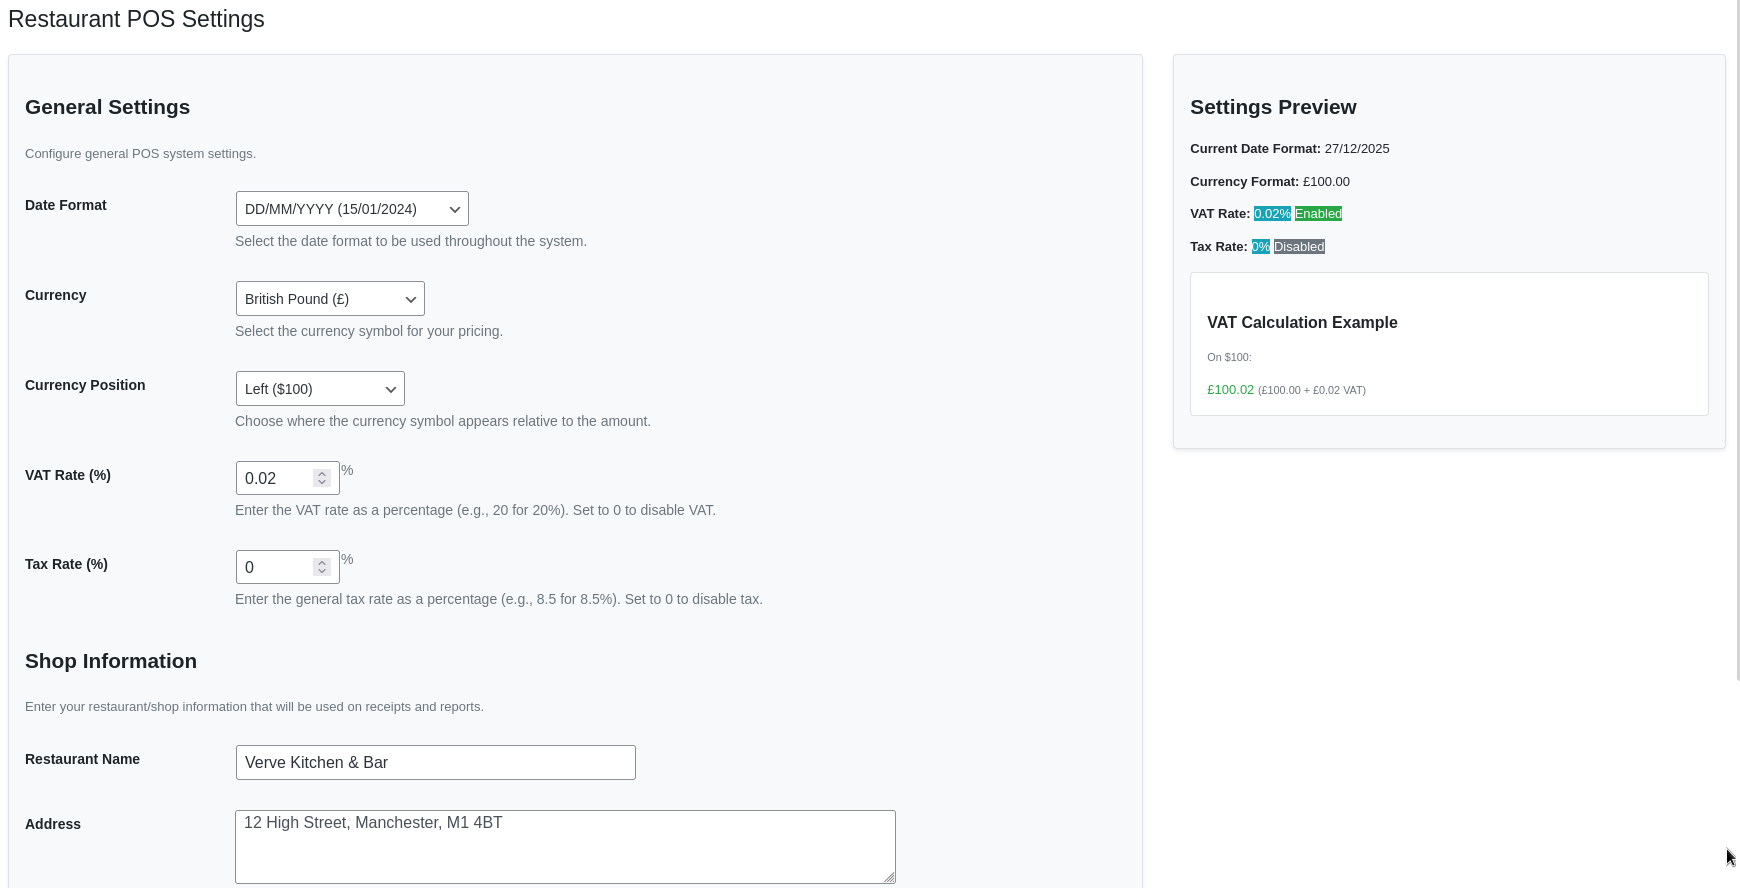Click the 0% tax rate badge
1740x888 pixels.
point(1260,247)
